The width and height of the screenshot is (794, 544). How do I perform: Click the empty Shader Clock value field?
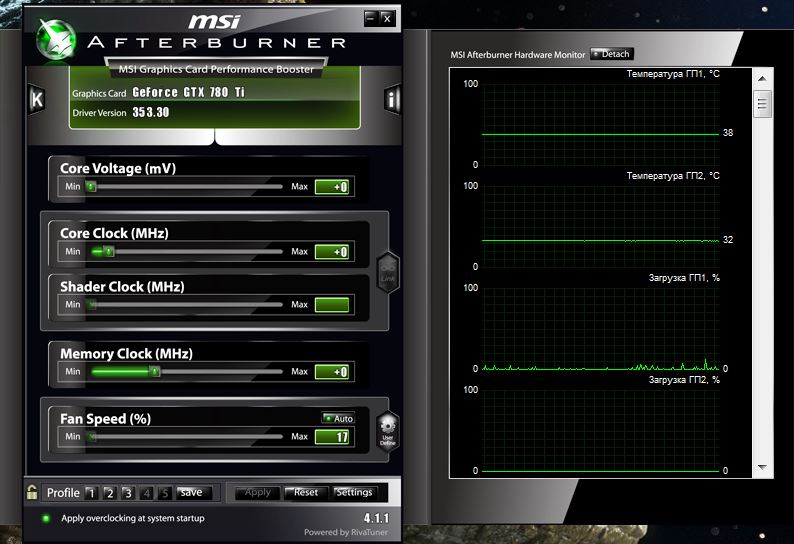(332, 304)
